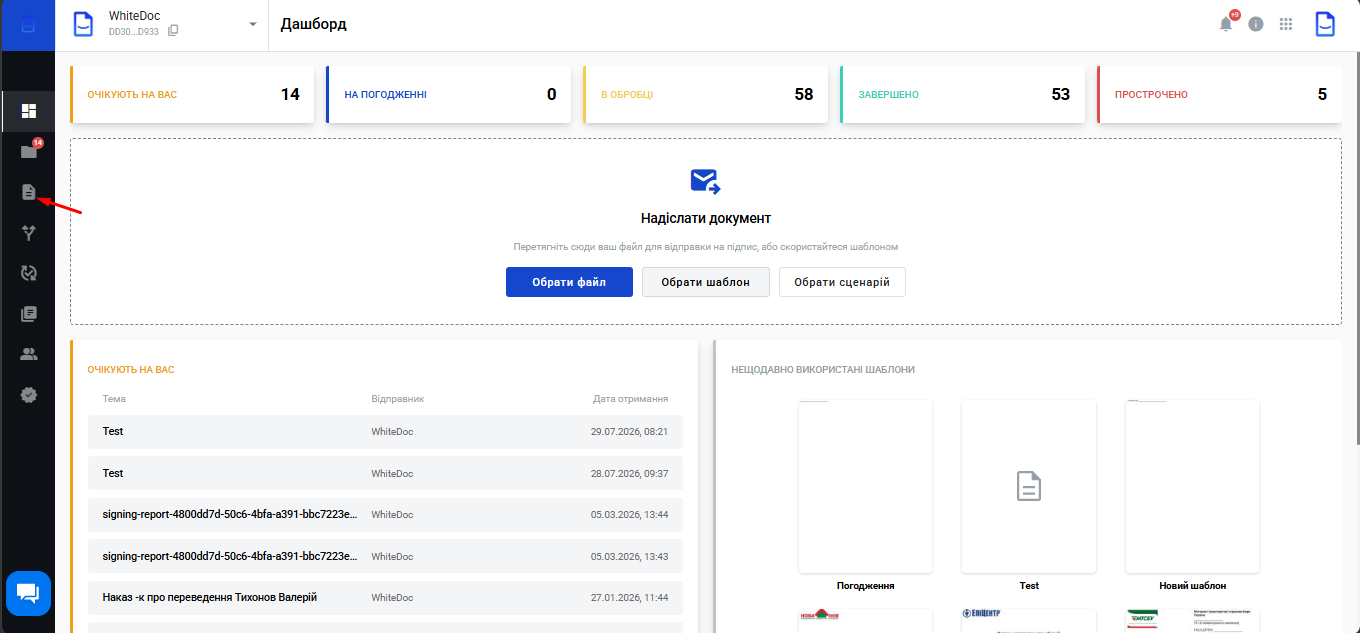Image resolution: width=1360 pixels, height=633 pixels.
Task: Copy the DD30...D933 identifier
Action: click(x=173, y=31)
